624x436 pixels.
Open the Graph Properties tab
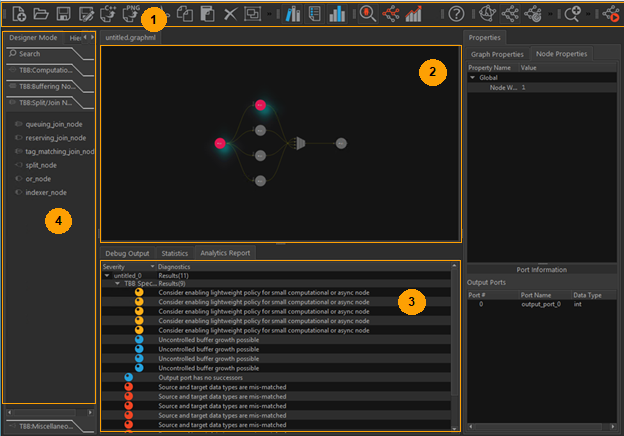click(497, 54)
